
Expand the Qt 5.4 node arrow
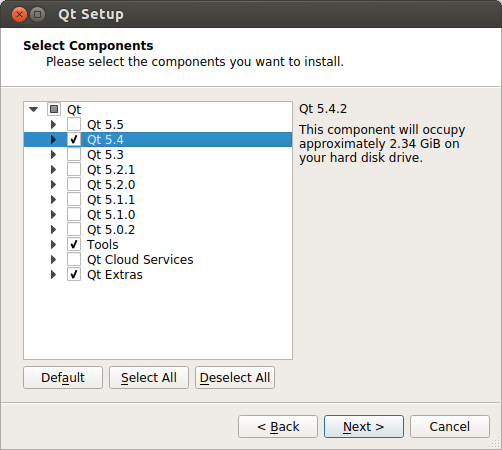pyautogui.click(x=53, y=139)
